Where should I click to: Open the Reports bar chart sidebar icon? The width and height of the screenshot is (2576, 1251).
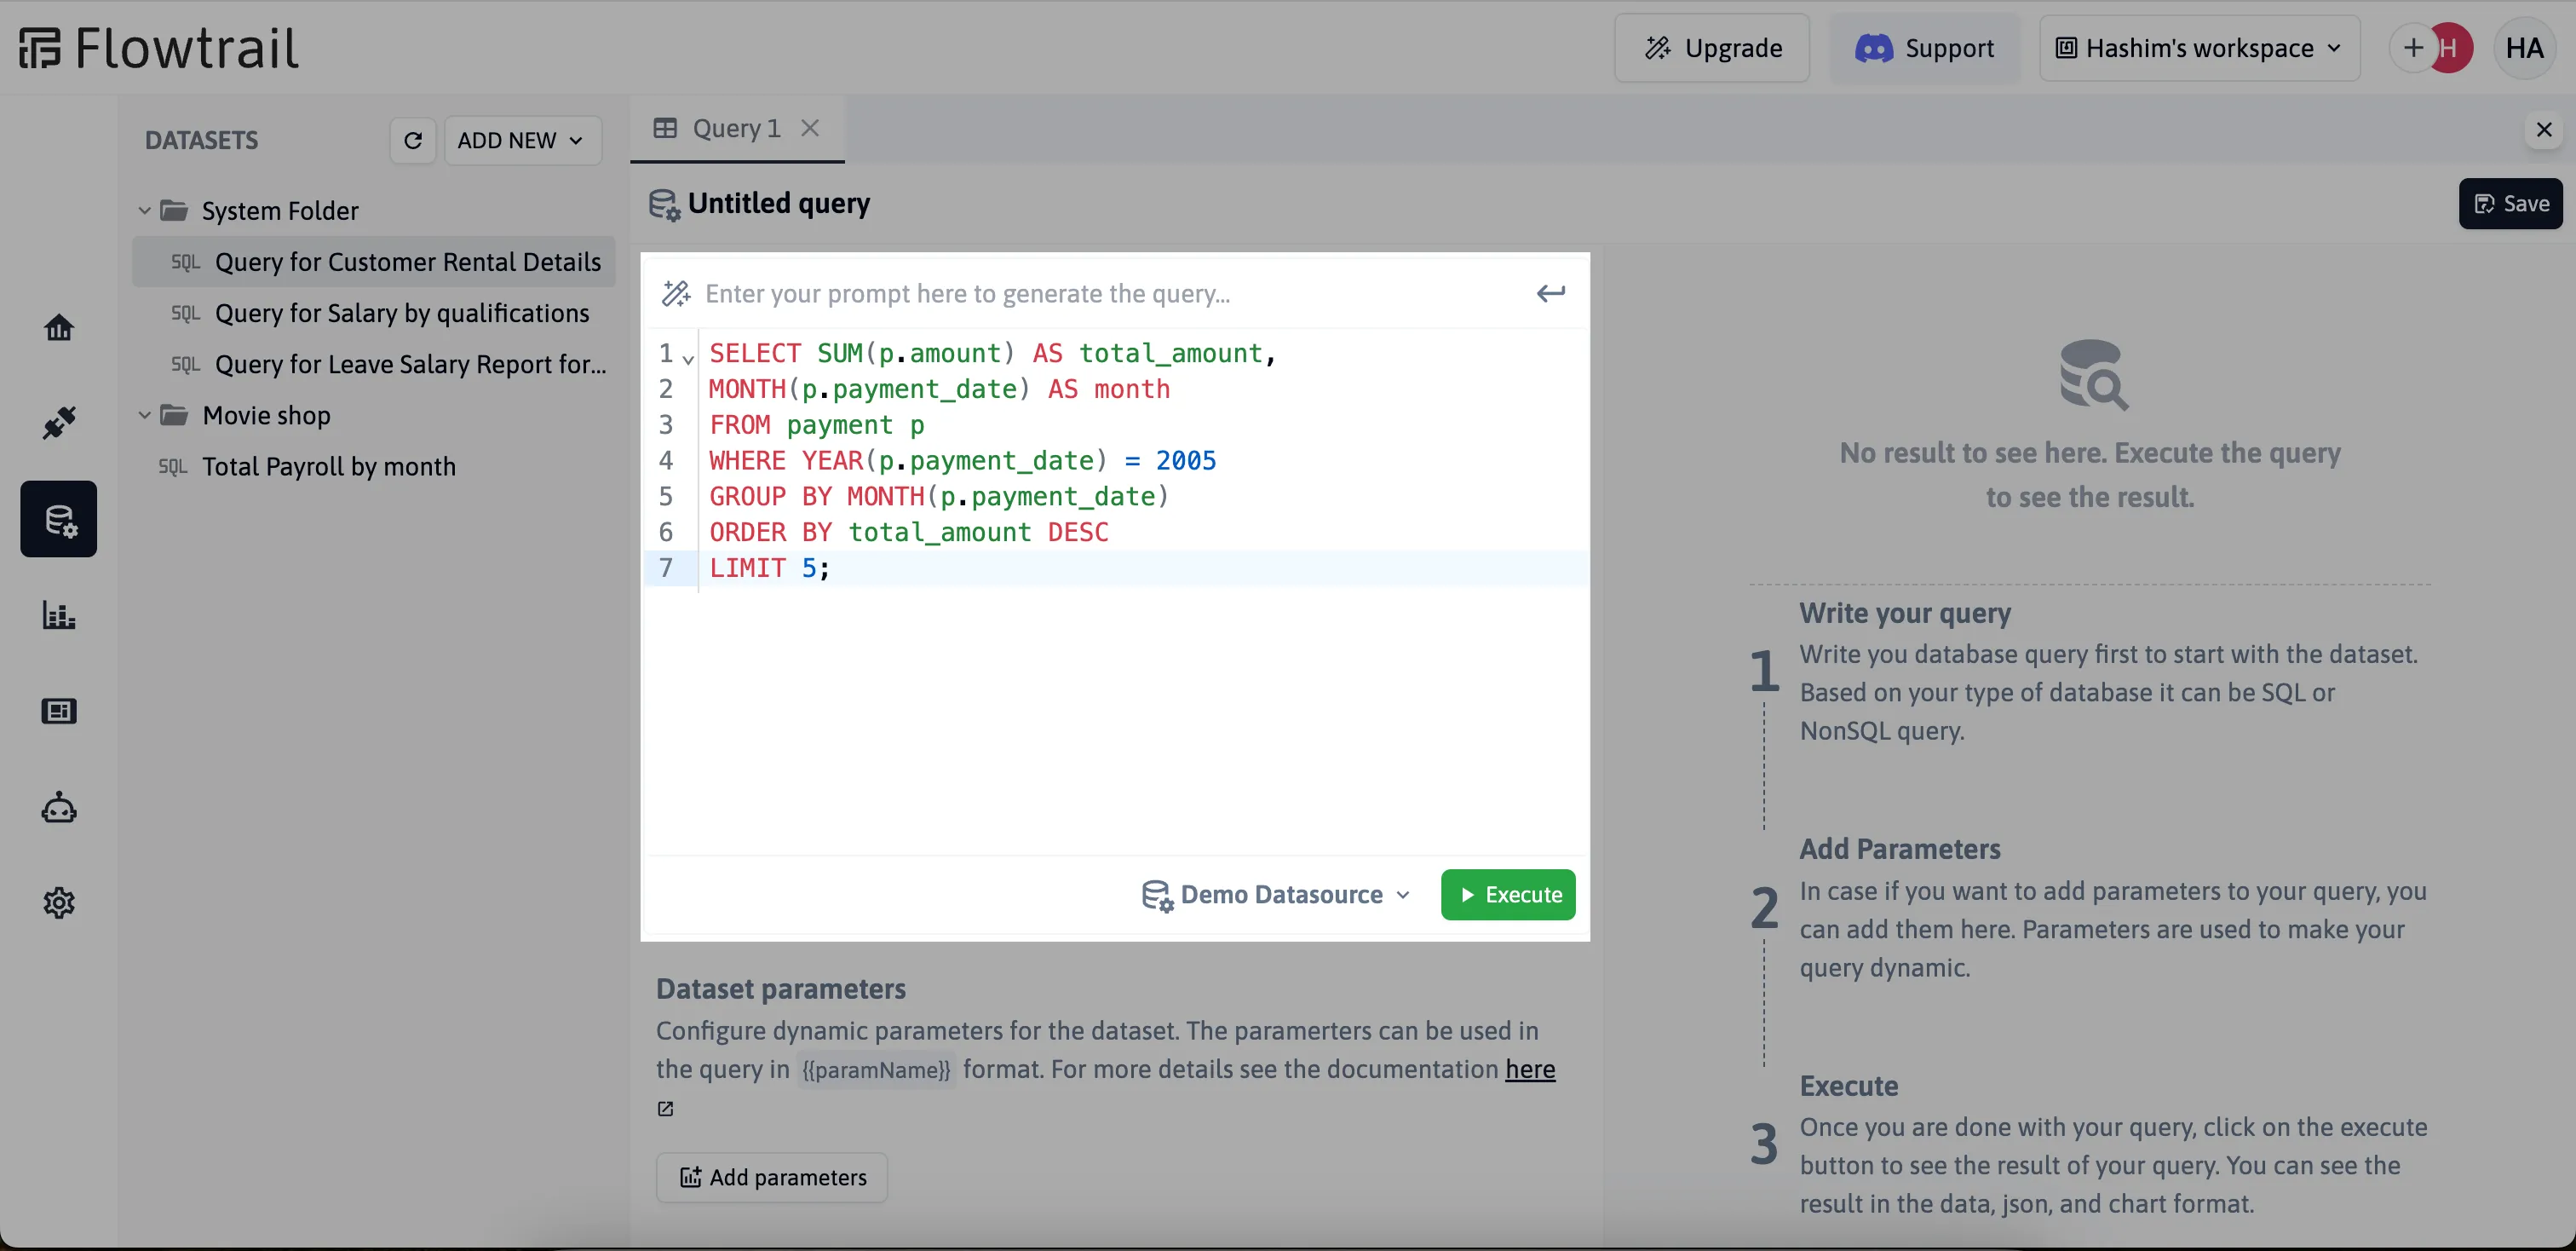coord(59,614)
